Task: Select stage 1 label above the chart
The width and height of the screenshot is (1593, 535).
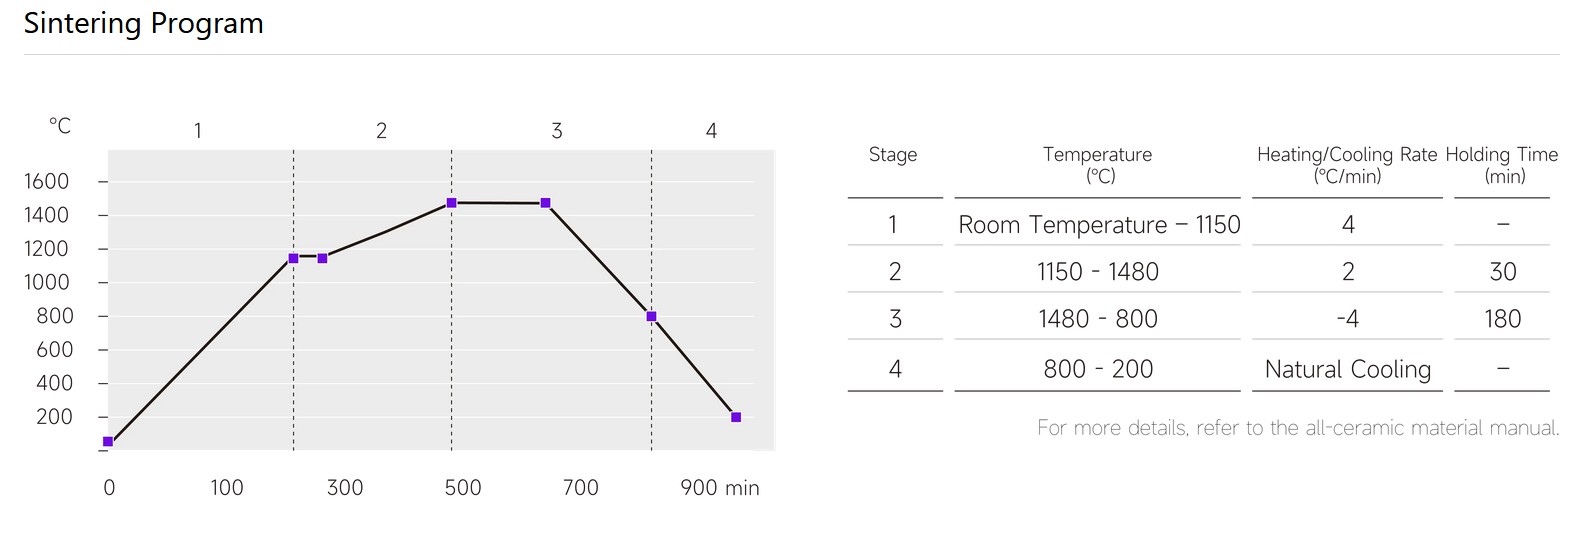Action: coord(198,131)
